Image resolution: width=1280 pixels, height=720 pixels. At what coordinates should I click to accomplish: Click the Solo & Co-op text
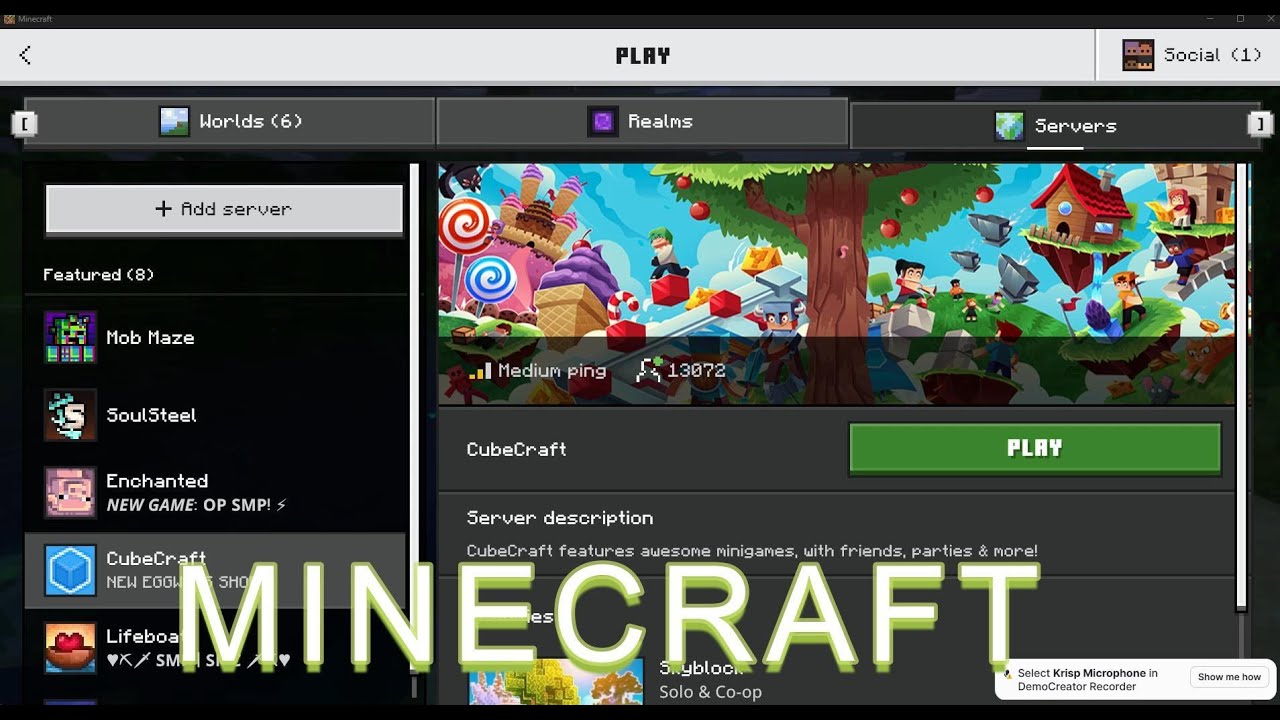pyautogui.click(x=710, y=692)
